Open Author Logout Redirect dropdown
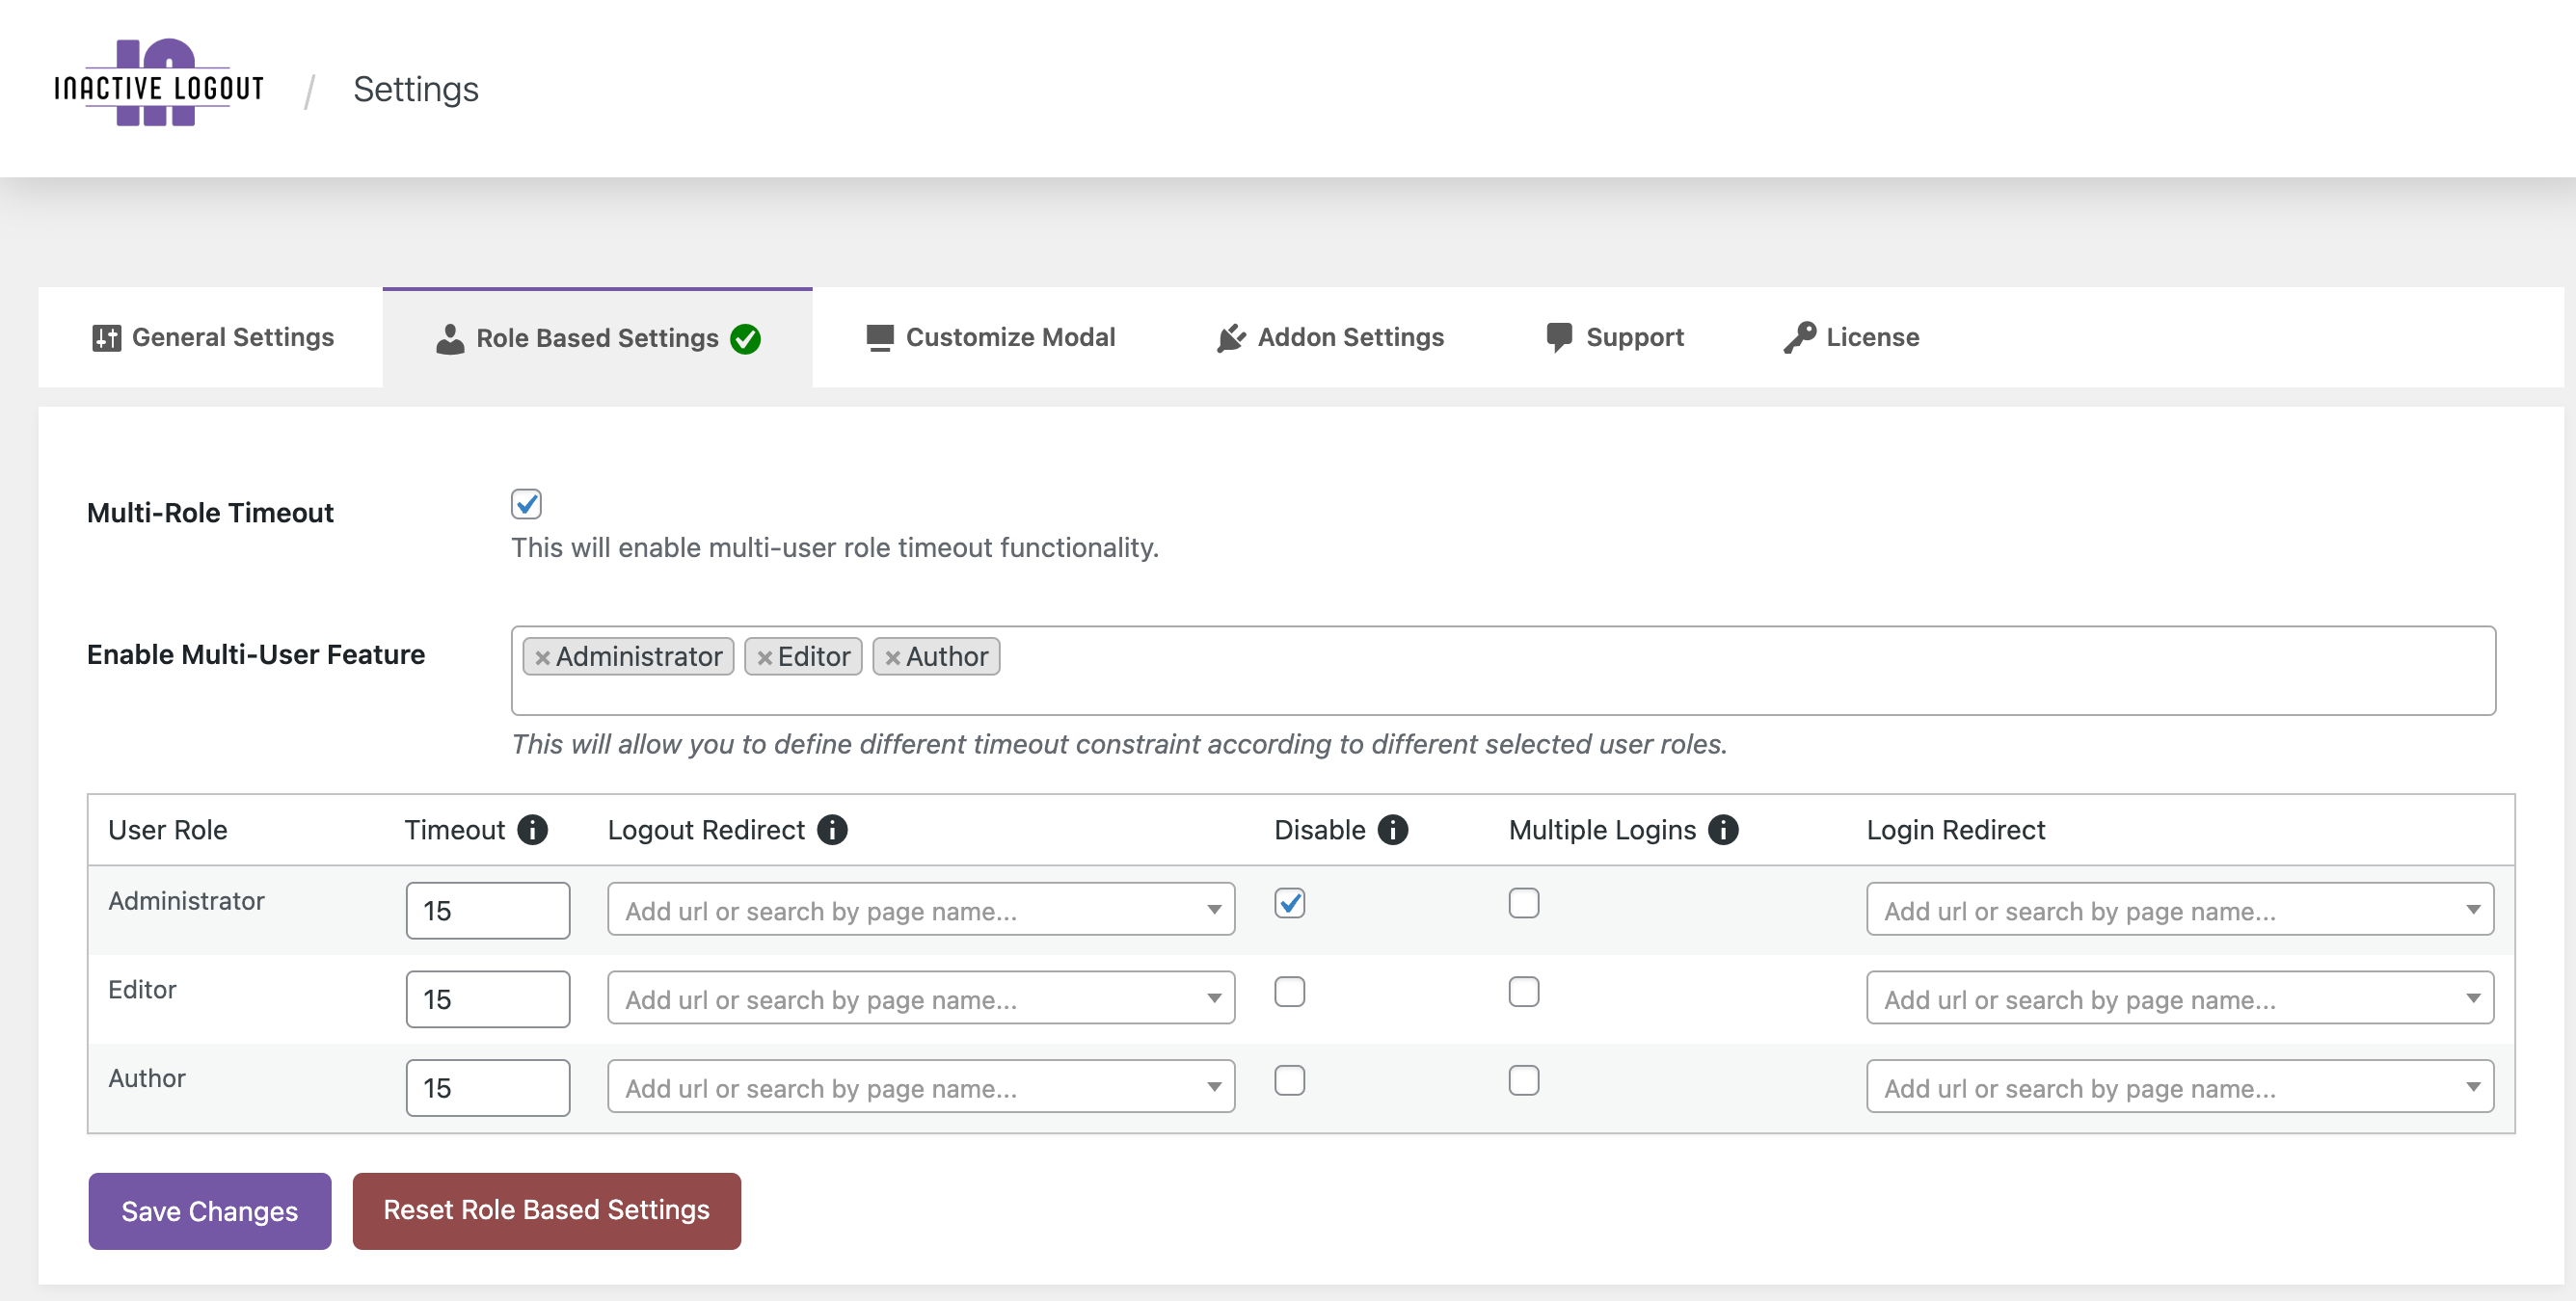 pyautogui.click(x=921, y=1087)
